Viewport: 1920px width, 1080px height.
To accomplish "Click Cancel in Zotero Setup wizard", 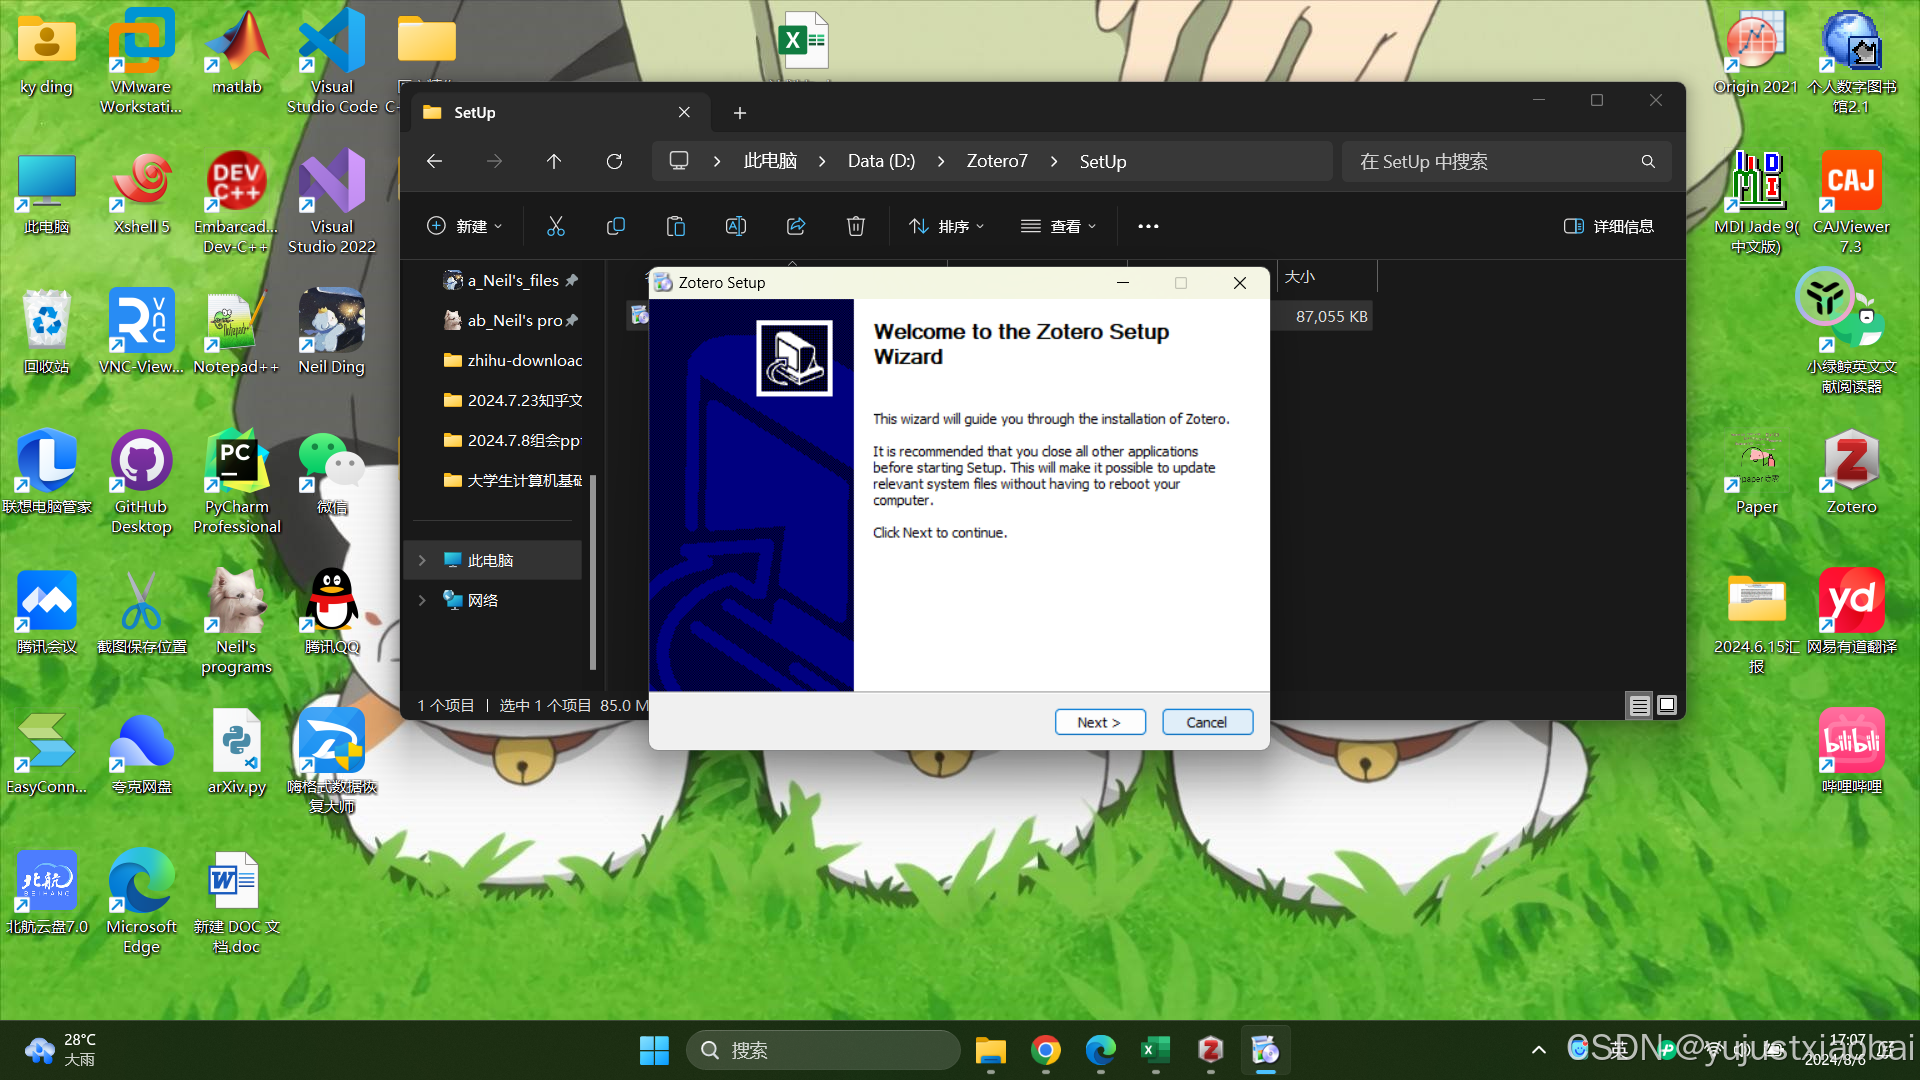I will coord(1206,722).
